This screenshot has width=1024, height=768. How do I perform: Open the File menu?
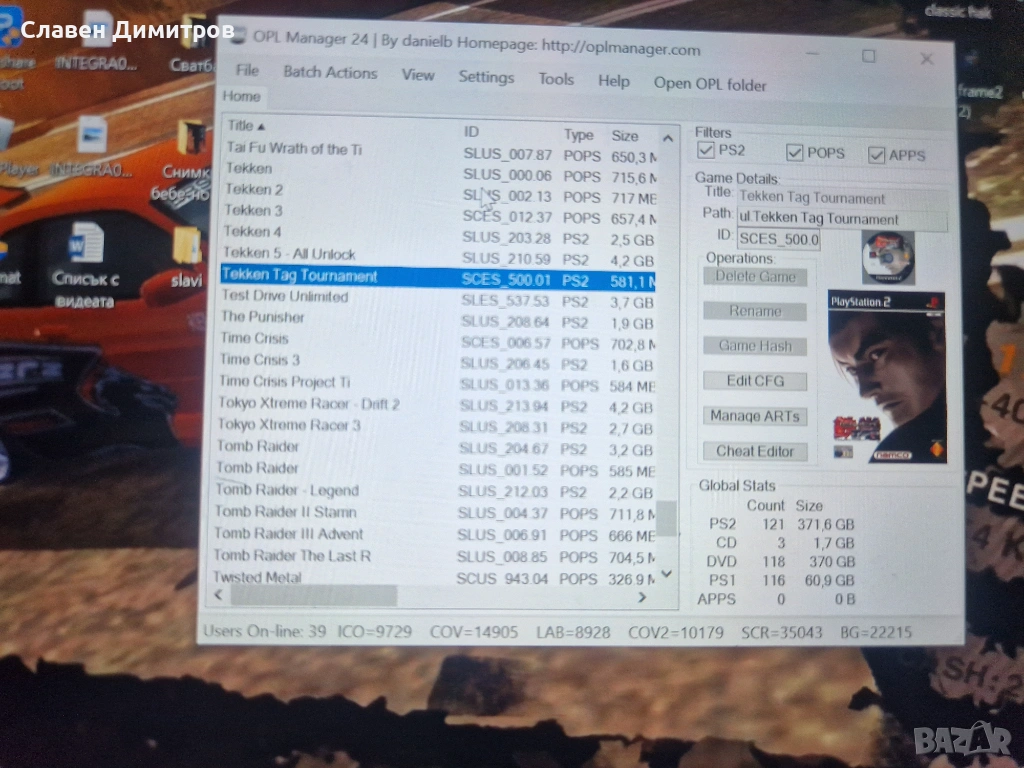(x=247, y=71)
